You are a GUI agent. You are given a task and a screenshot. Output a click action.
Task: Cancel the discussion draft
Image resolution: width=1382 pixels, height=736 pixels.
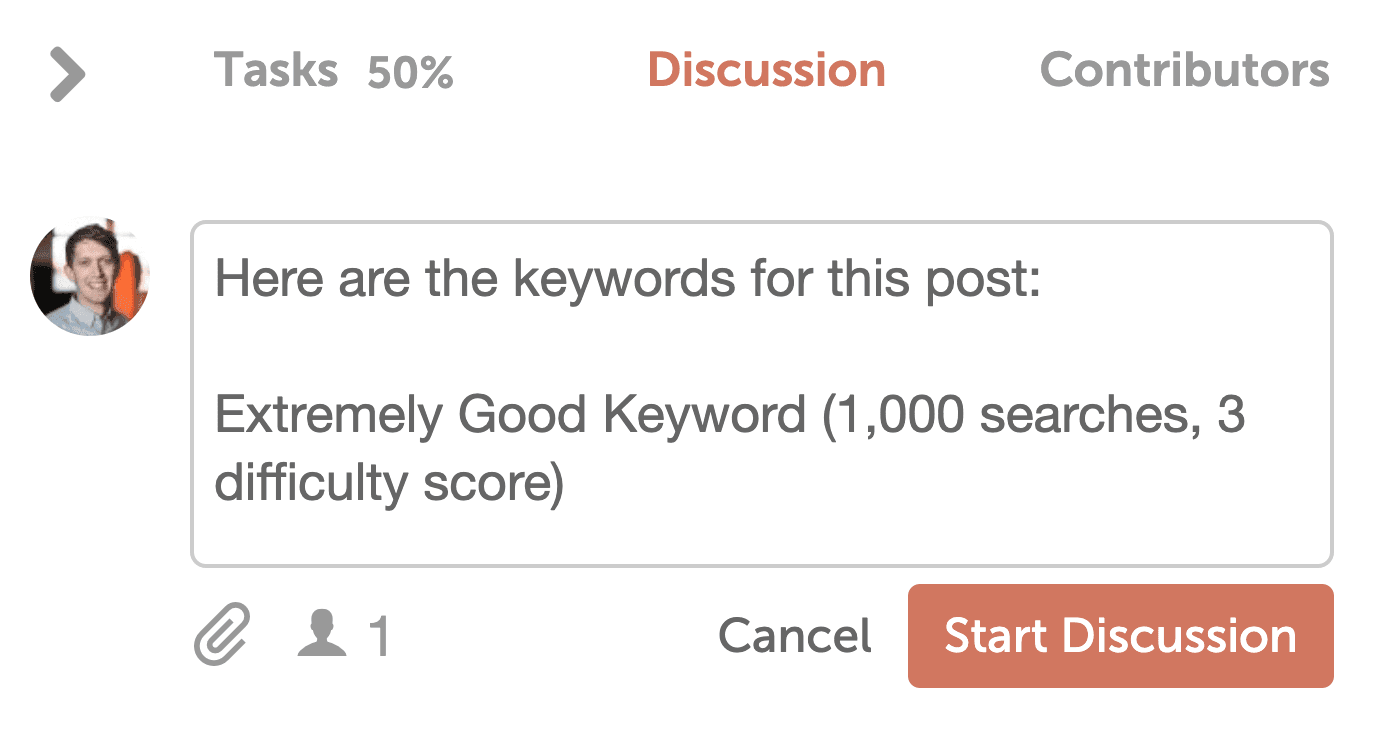tap(795, 636)
